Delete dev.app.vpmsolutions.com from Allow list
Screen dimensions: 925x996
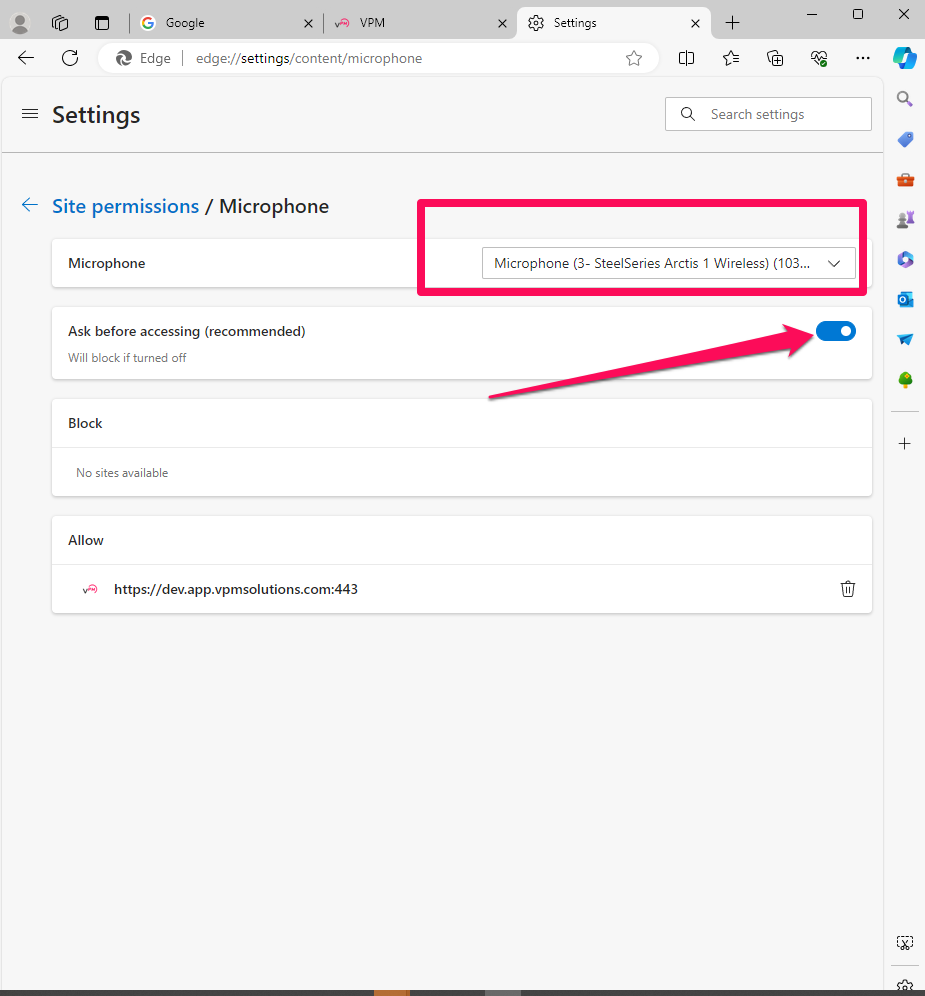click(x=848, y=589)
